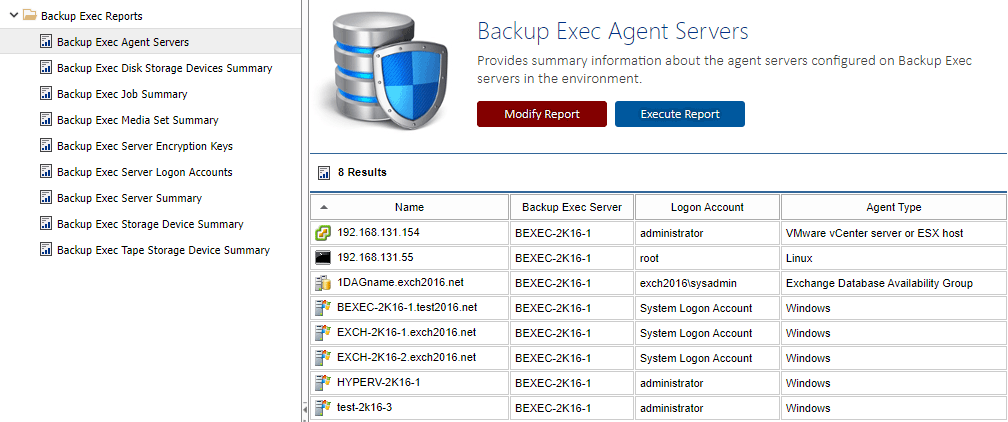Screen dimensions: 1008x422
Task: Click the Linux agent type cell
Action: 894,259
